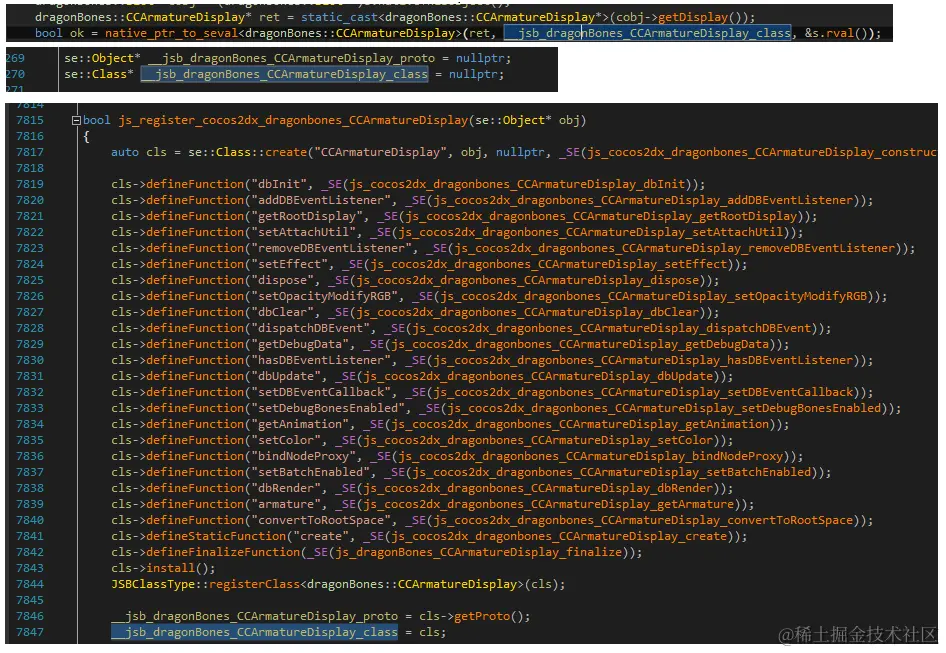Click line number 7830

(30, 360)
